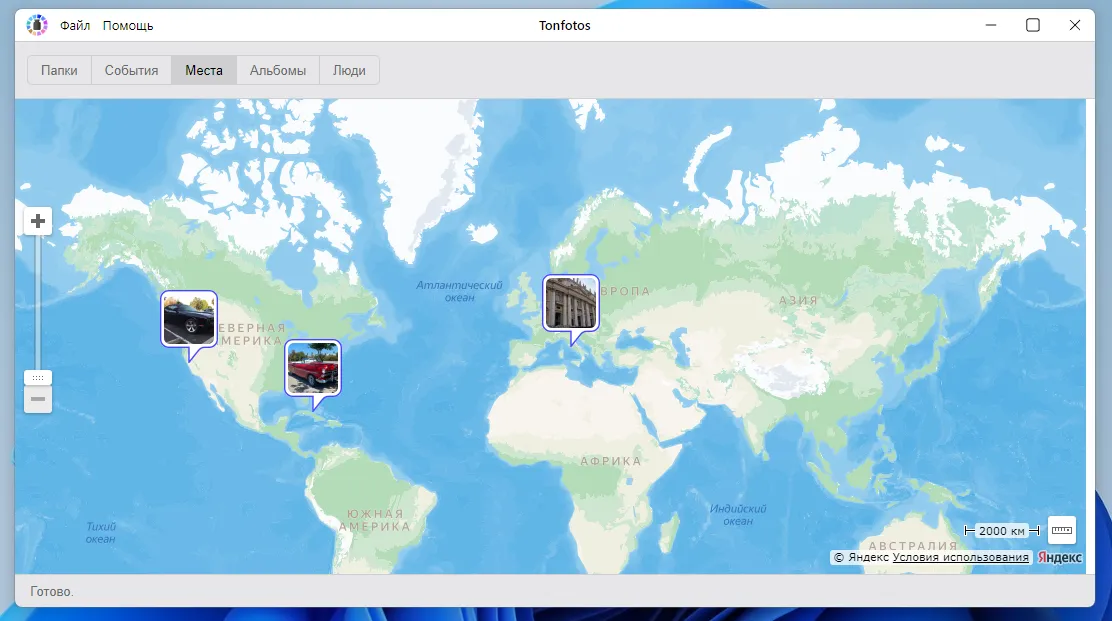Minimize the Tonfotos window
This screenshot has height=621, width=1112.
pos(991,25)
